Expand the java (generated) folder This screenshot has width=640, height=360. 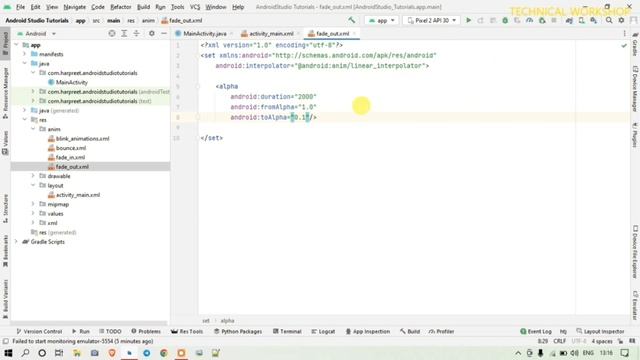coord(24,110)
